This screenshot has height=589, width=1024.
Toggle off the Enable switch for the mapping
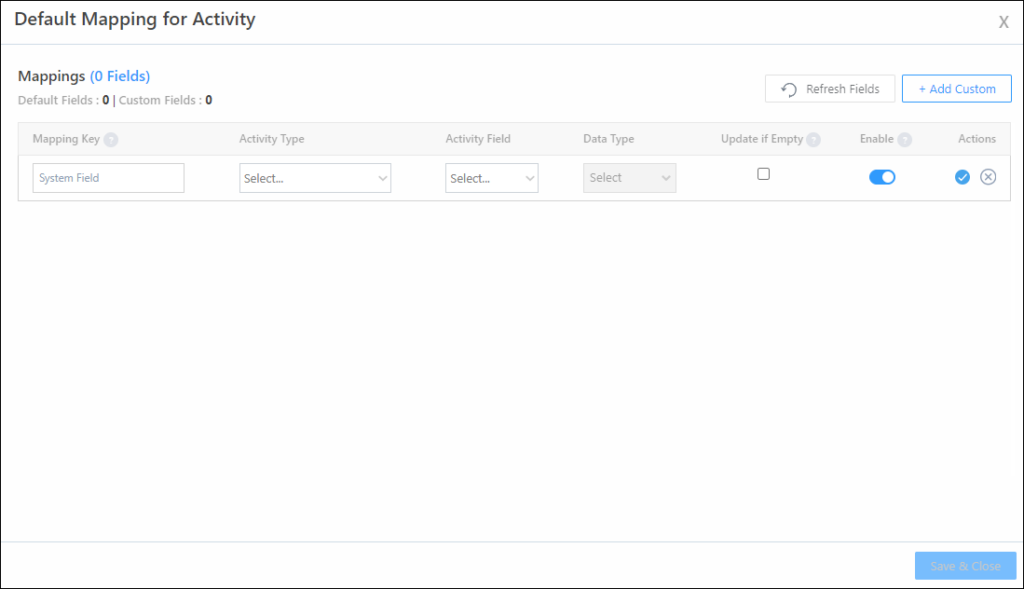[882, 176]
